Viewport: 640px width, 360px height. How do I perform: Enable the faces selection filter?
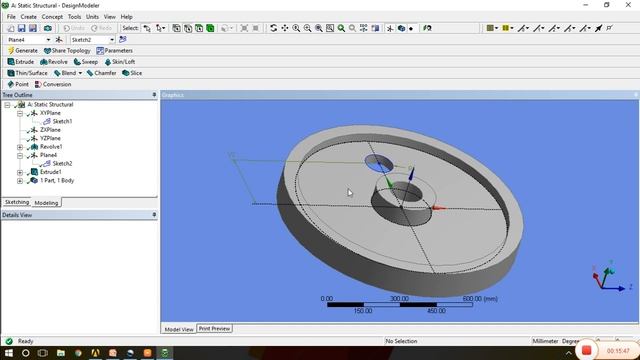pos(199,28)
